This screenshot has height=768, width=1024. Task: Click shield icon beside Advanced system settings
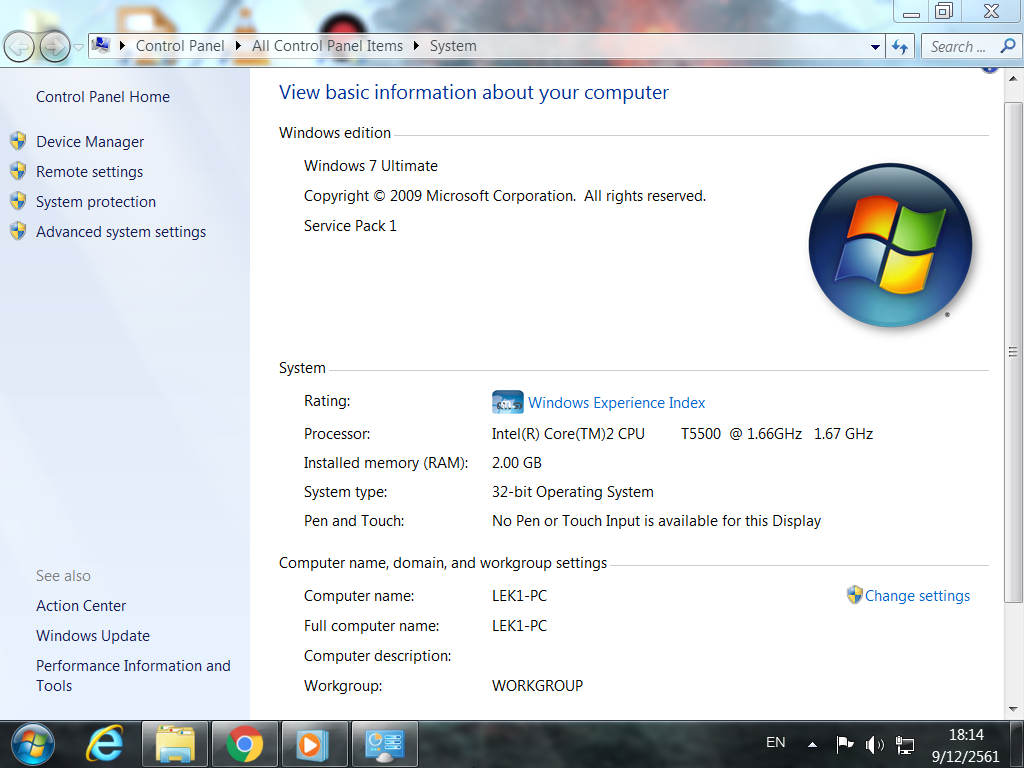pyautogui.click(x=18, y=231)
